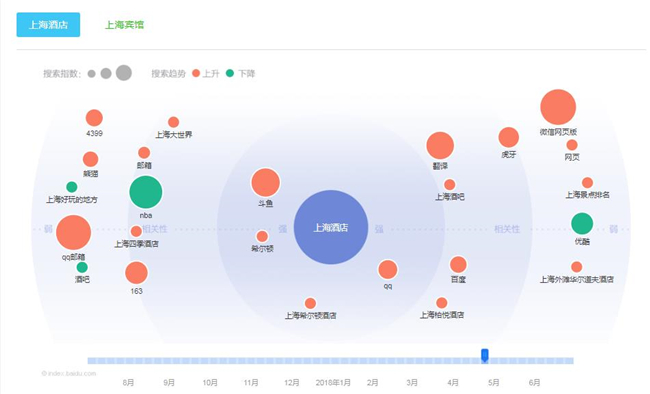
Task: Click the 163 bubble
Action: (x=136, y=273)
